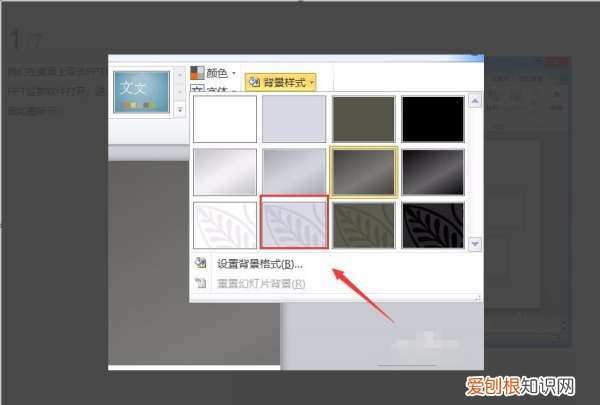The height and width of the screenshot is (405, 600).
Task: Pick the light silver gradient style
Action: (225, 172)
